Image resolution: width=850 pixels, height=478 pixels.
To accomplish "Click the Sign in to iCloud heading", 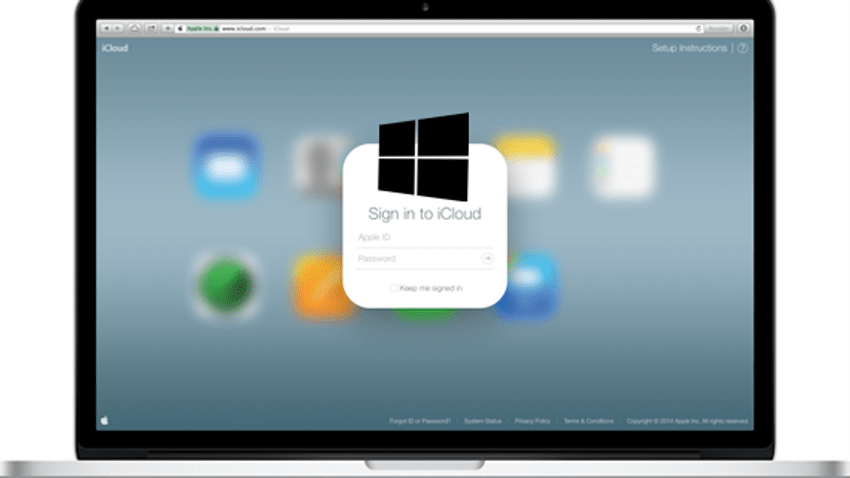I will point(424,214).
